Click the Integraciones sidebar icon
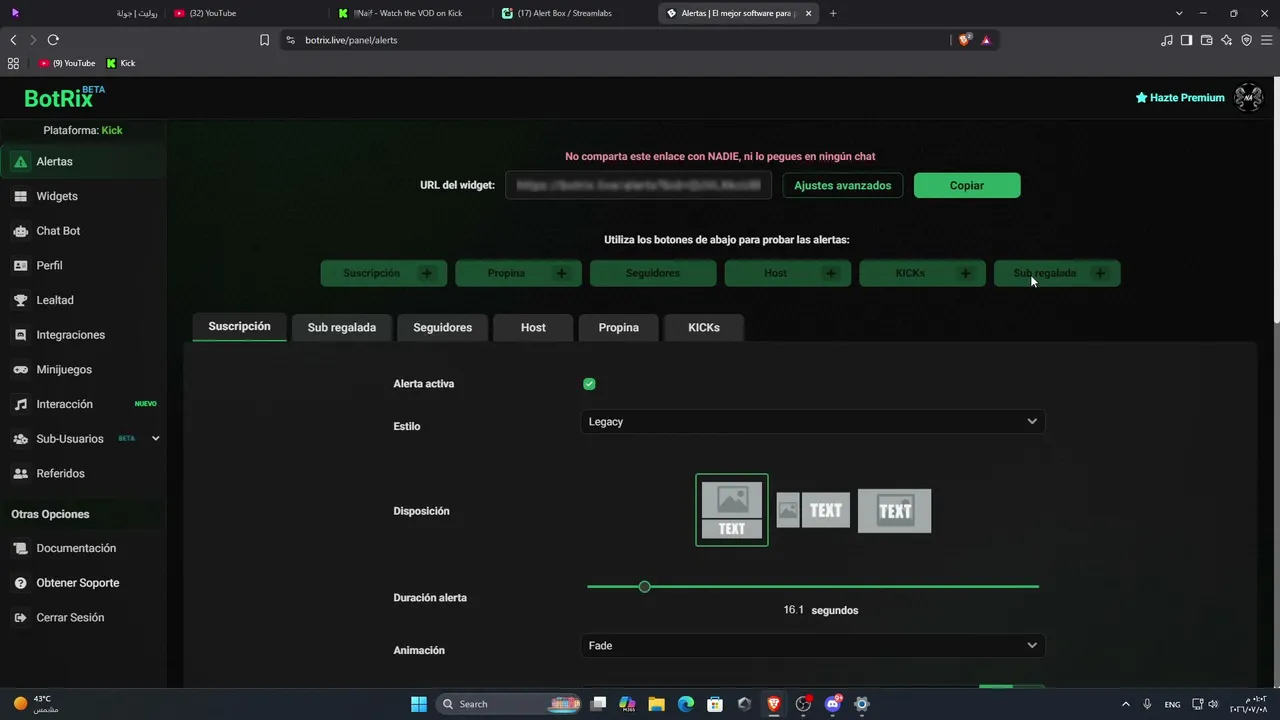This screenshot has width=1280, height=720. [x=20, y=335]
